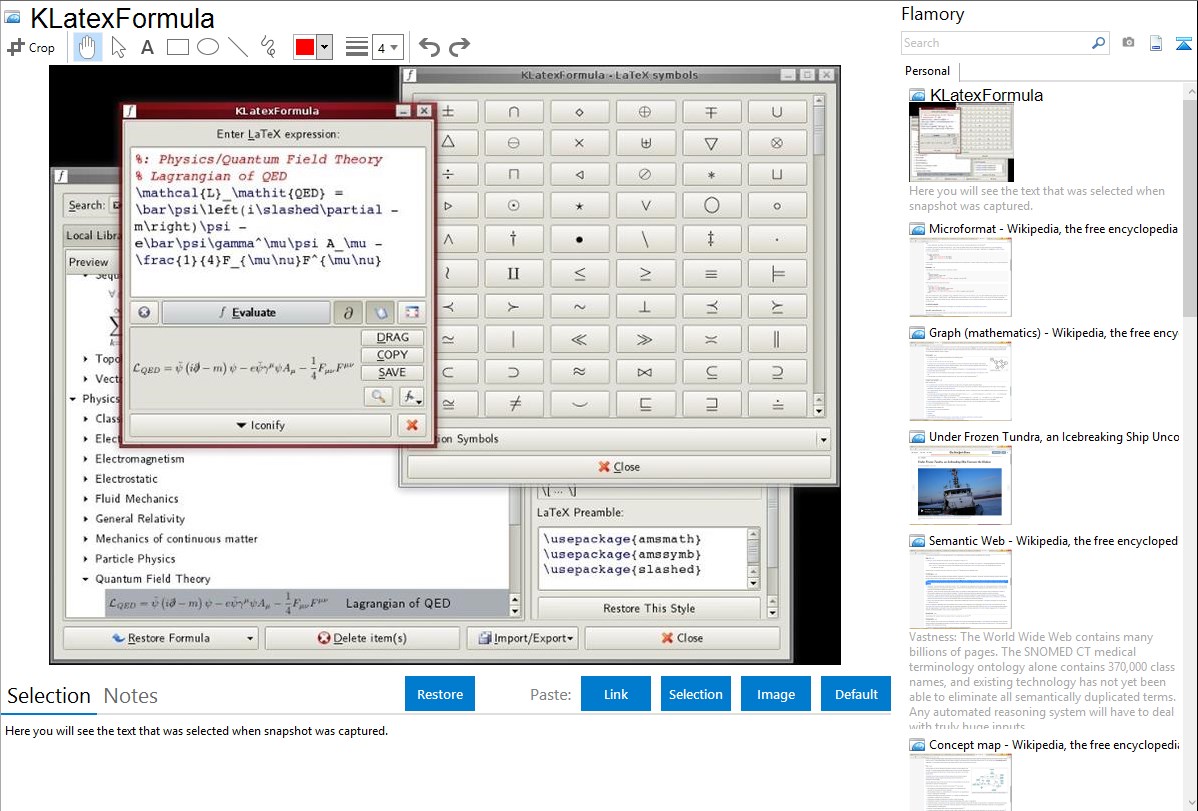Pick the text annotation tool
Image resolution: width=1198 pixels, height=811 pixels.
pyautogui.click(x=147, y=47)
